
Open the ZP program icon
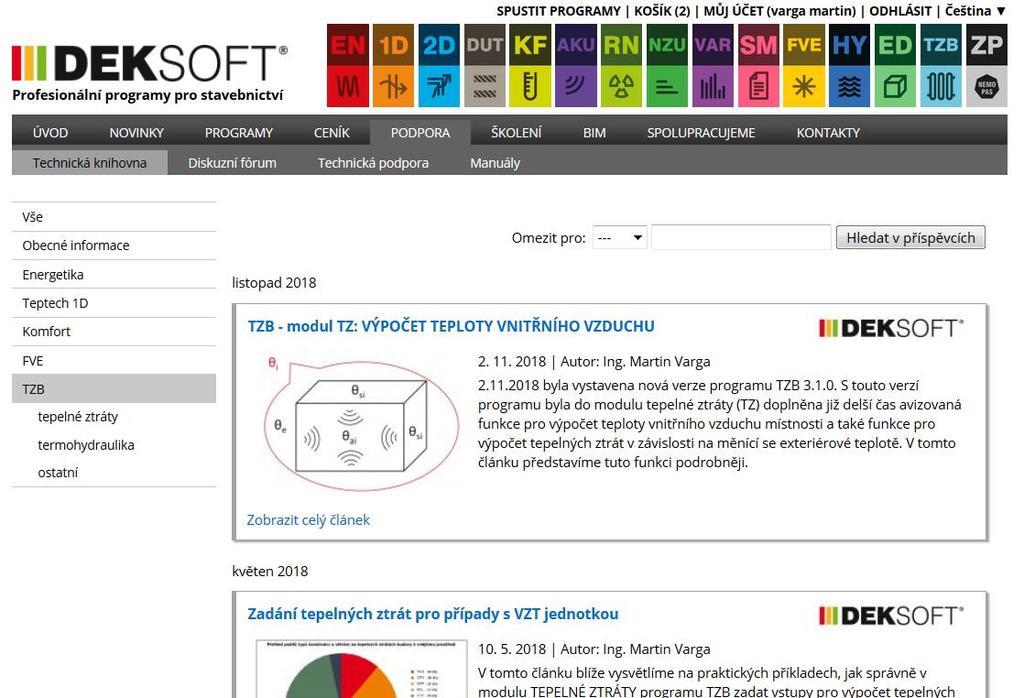(x=986, y=65)
